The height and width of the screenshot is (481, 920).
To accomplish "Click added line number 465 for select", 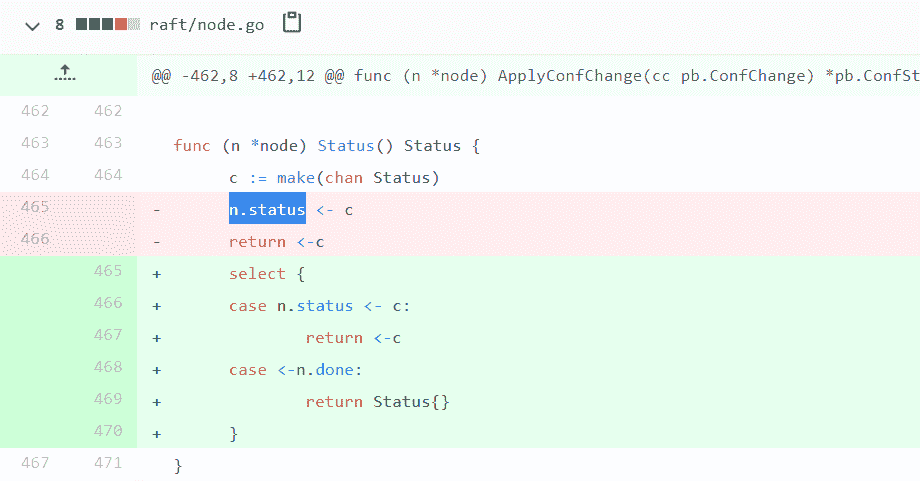I will click(x=107, y=271).
